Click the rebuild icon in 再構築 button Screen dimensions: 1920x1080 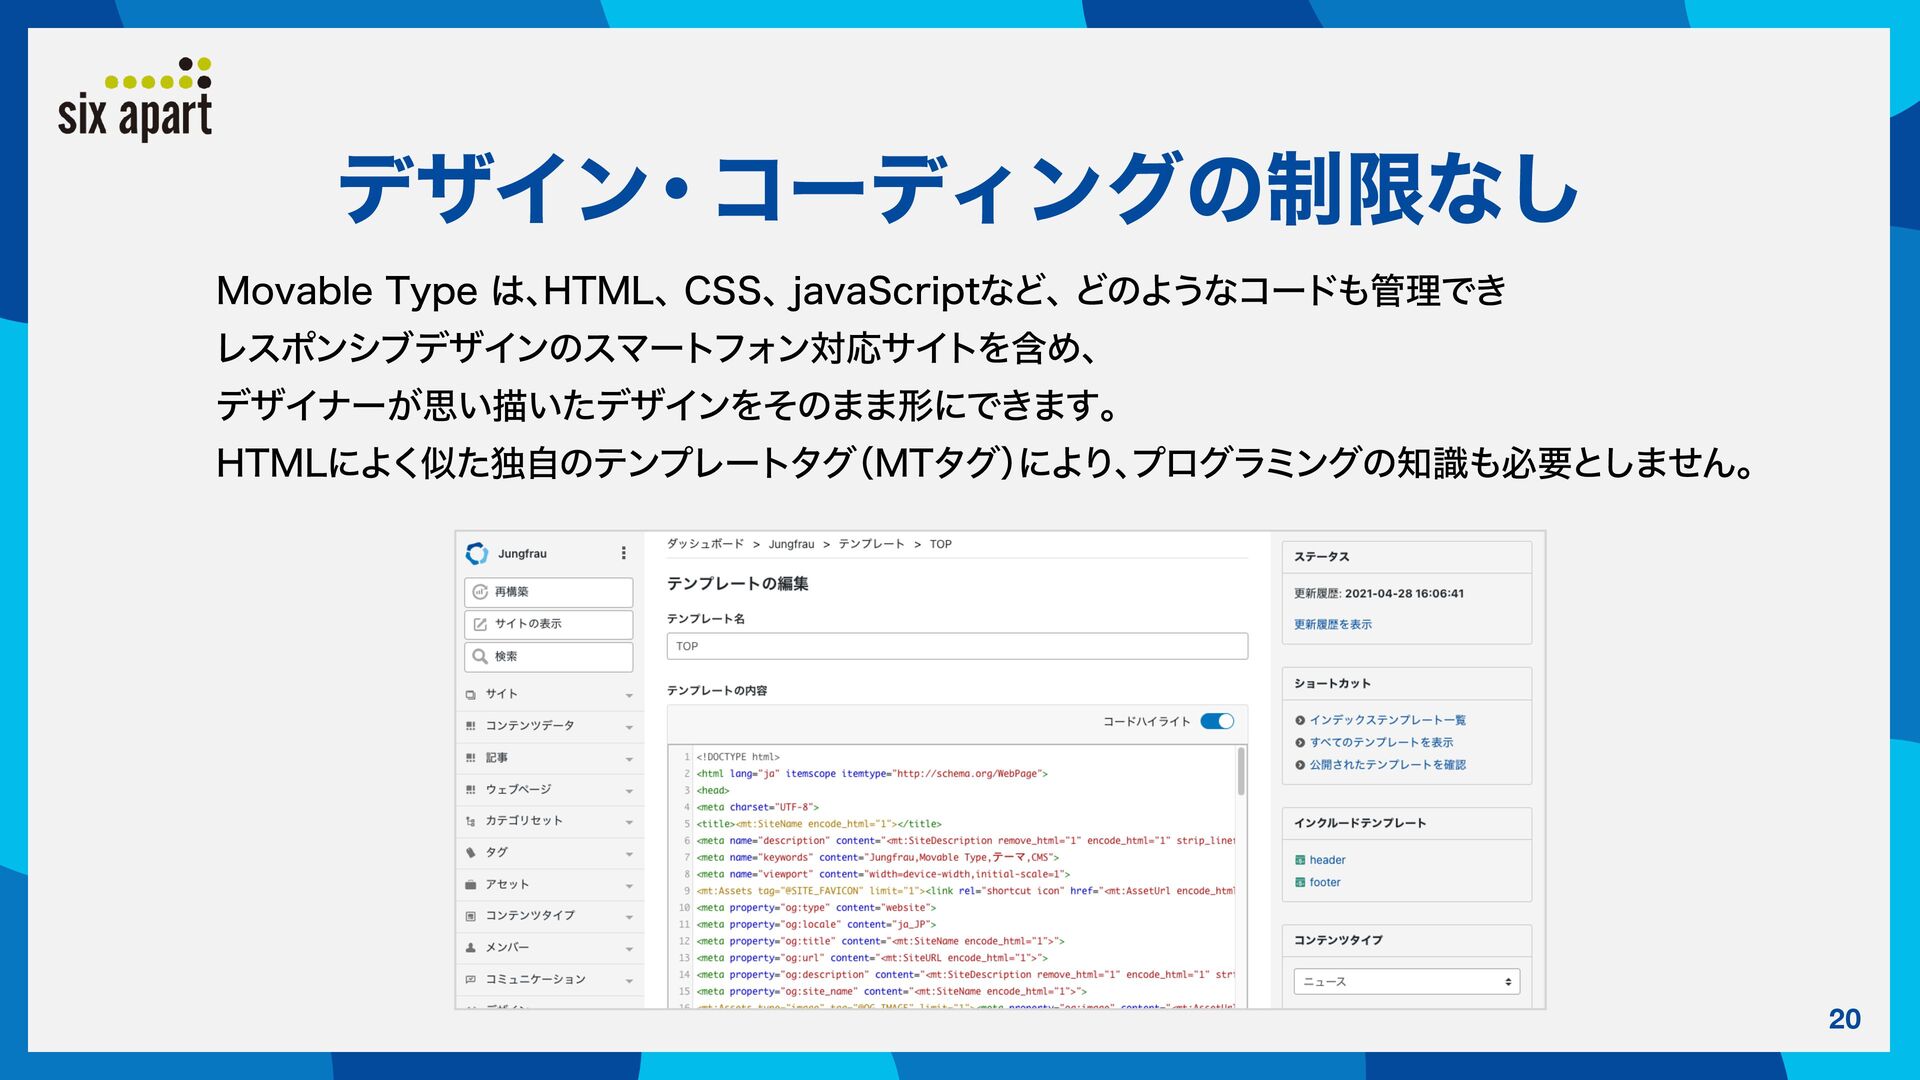[480, 592]
